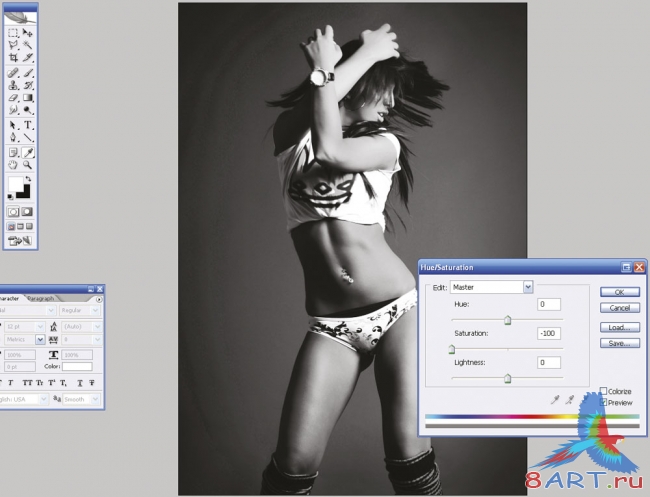This screenshot has height=497, width=650.
Task: Click the Lightness slider handle
Action: point(508,378)
